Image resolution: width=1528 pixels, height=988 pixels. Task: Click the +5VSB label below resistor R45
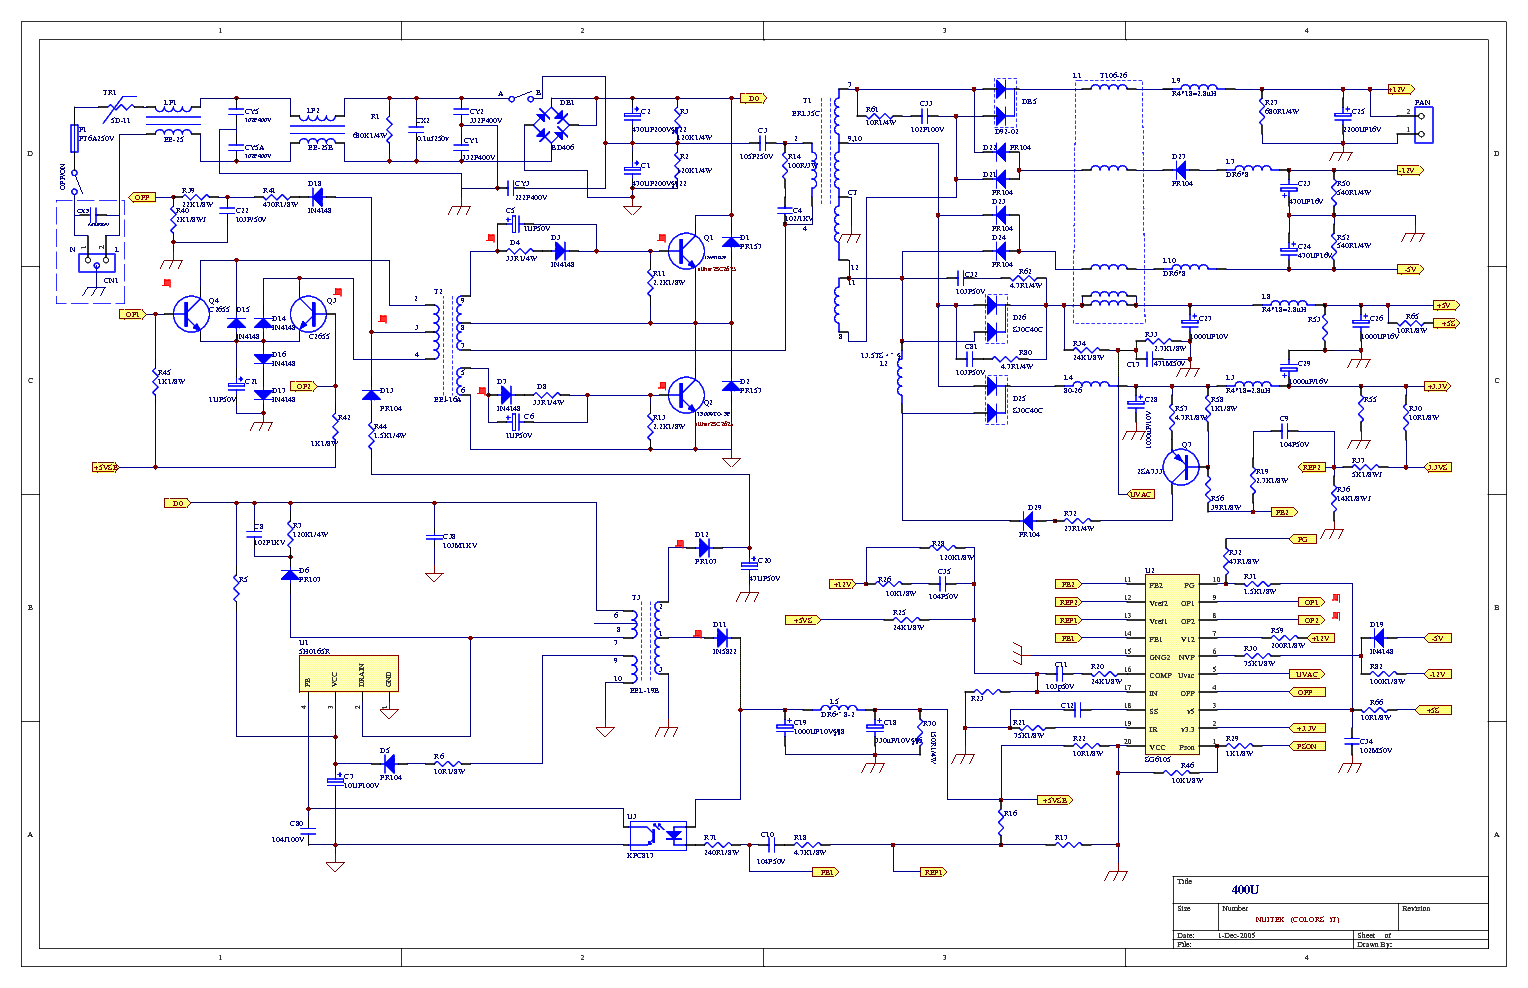coord(105,467)
